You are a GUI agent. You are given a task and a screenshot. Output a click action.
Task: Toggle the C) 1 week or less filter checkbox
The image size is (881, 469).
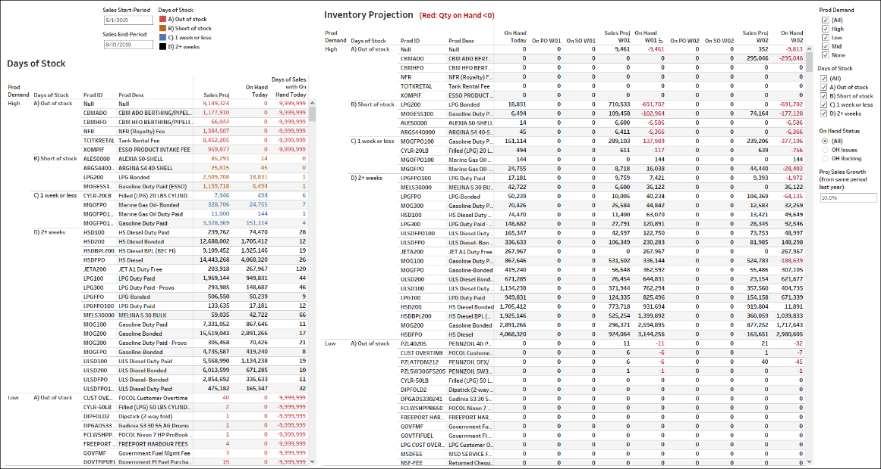pyautogui.click(x=825, y=105)
